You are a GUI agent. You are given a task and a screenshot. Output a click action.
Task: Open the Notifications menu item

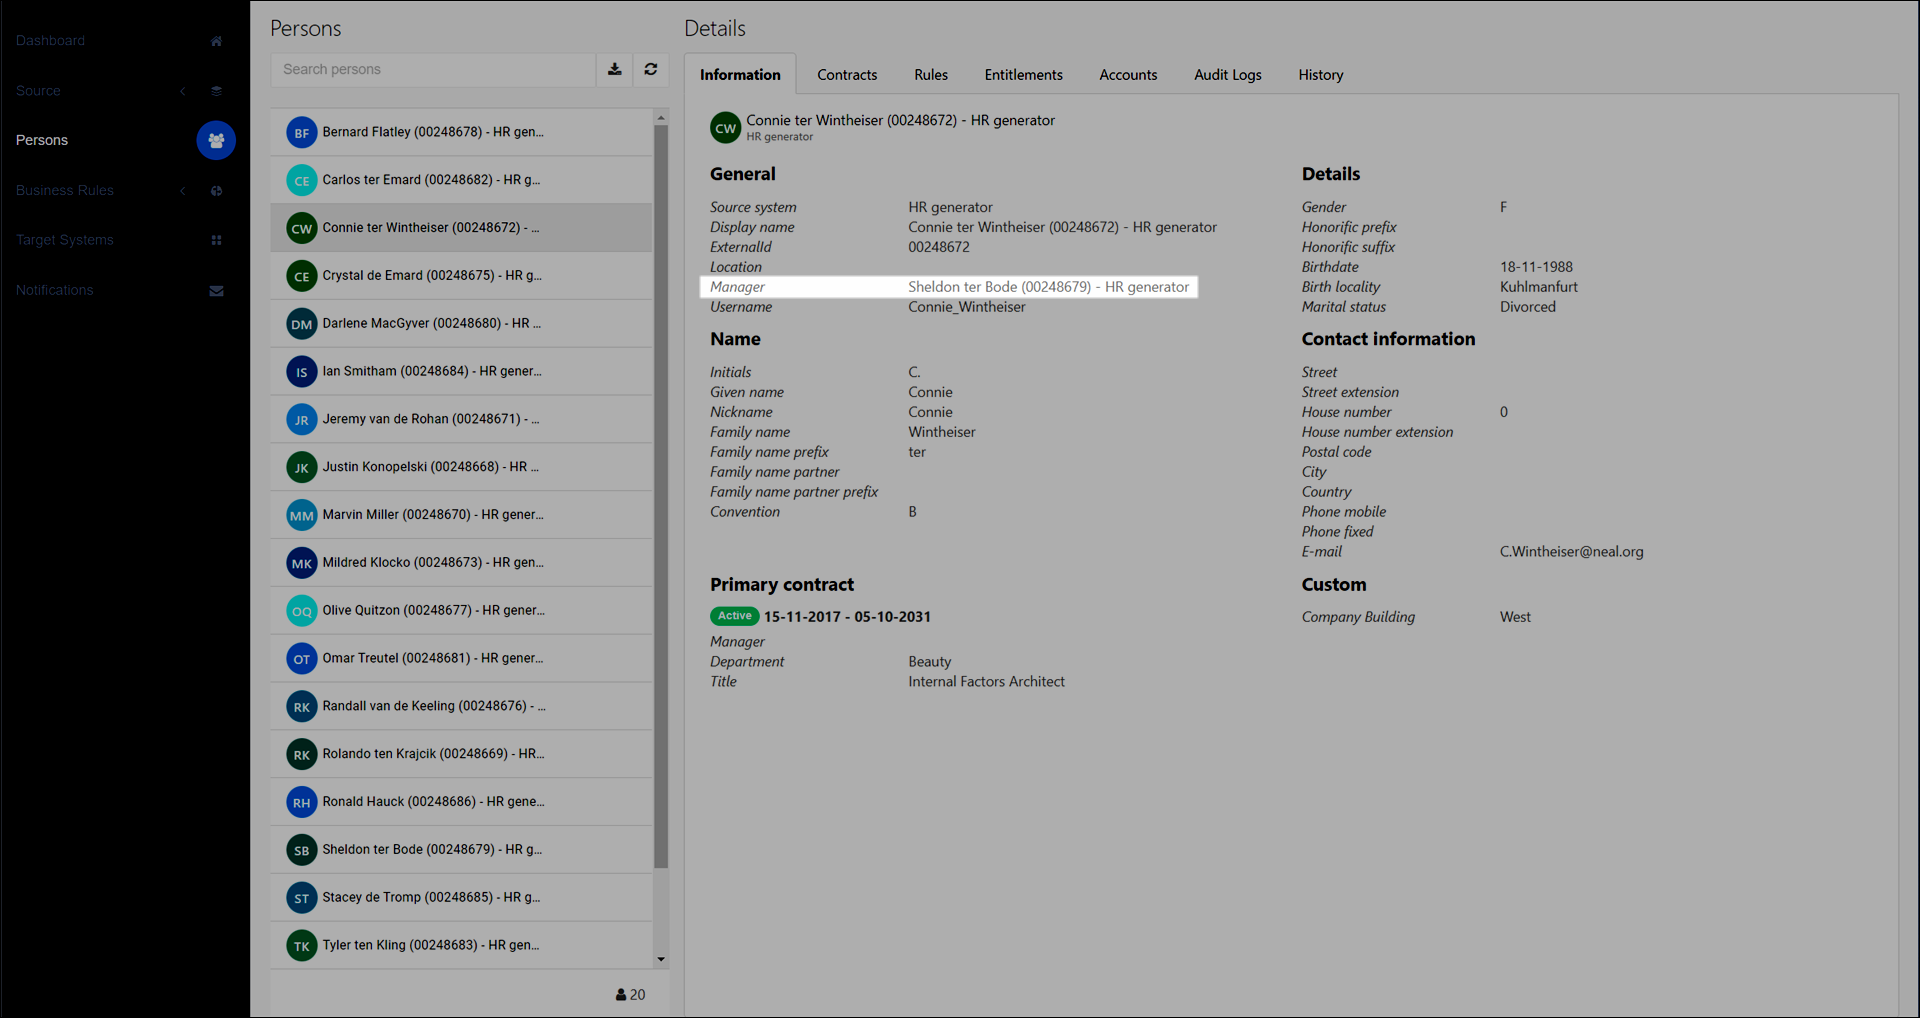55,290
